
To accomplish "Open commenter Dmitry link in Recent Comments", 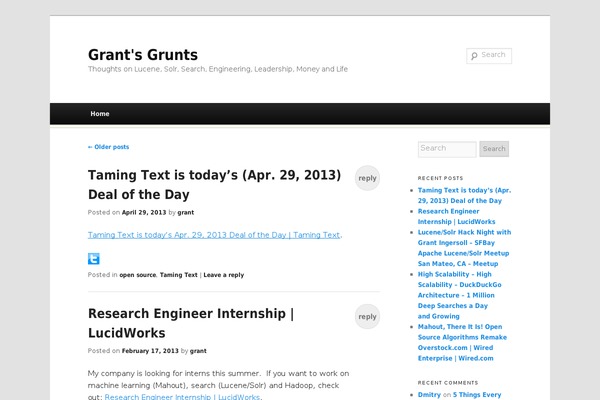I will (429, 395).
